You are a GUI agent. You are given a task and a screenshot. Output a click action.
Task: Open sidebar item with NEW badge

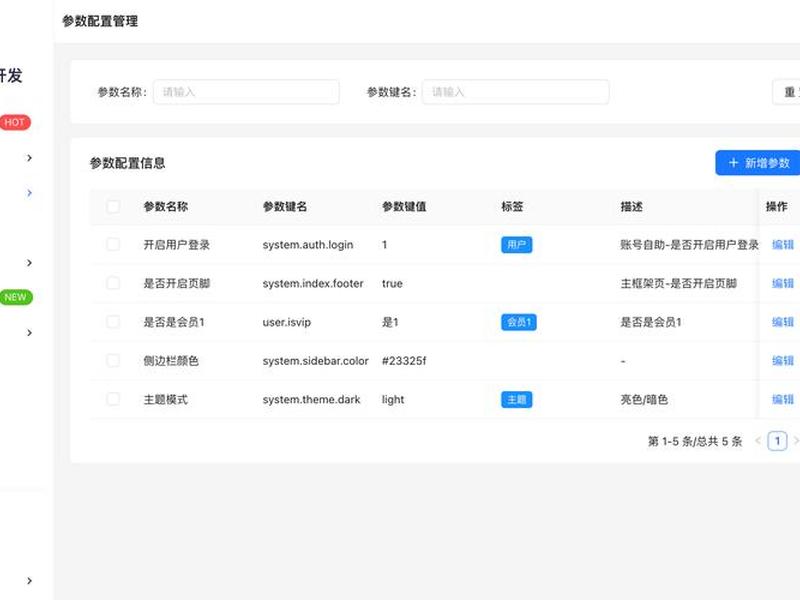16,297
